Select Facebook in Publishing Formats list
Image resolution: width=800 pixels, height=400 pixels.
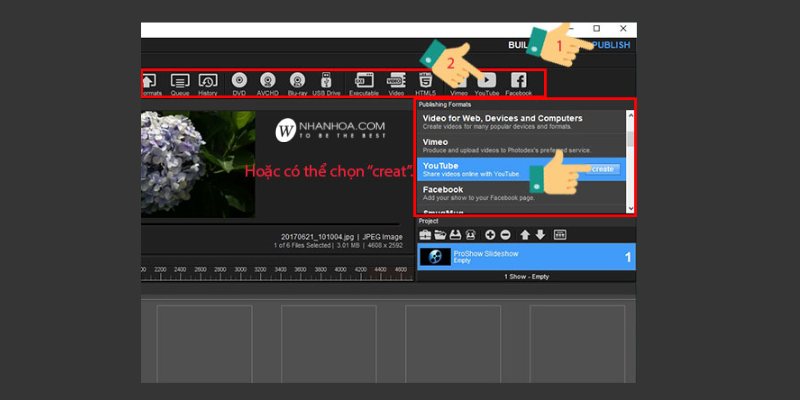(521, 193)
